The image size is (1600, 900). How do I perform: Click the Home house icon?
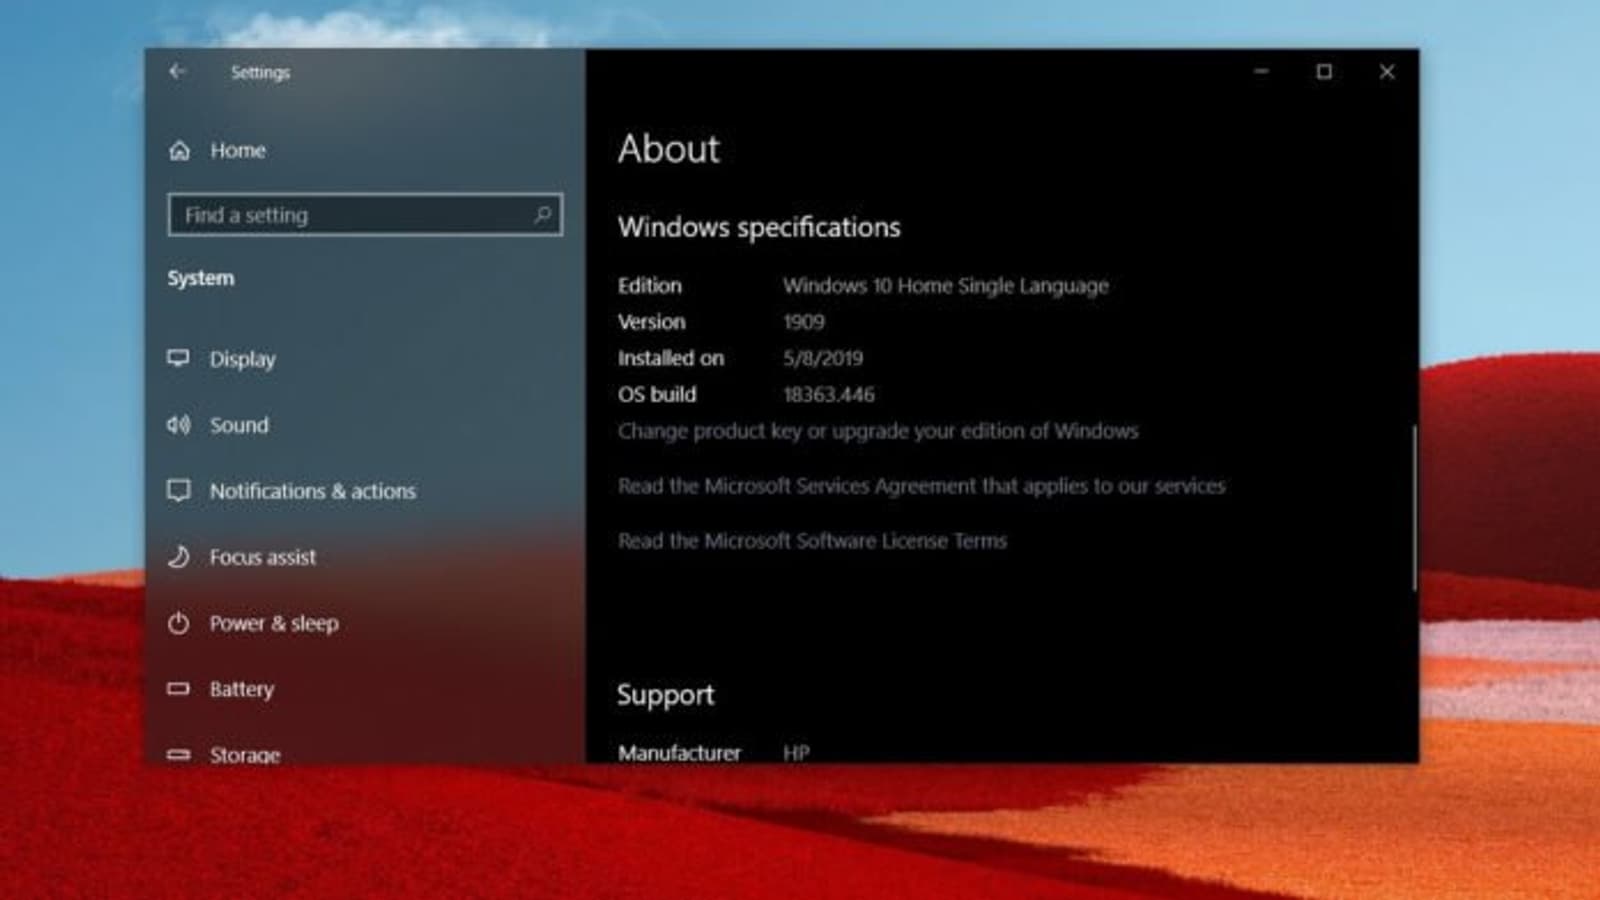(180, 151)
